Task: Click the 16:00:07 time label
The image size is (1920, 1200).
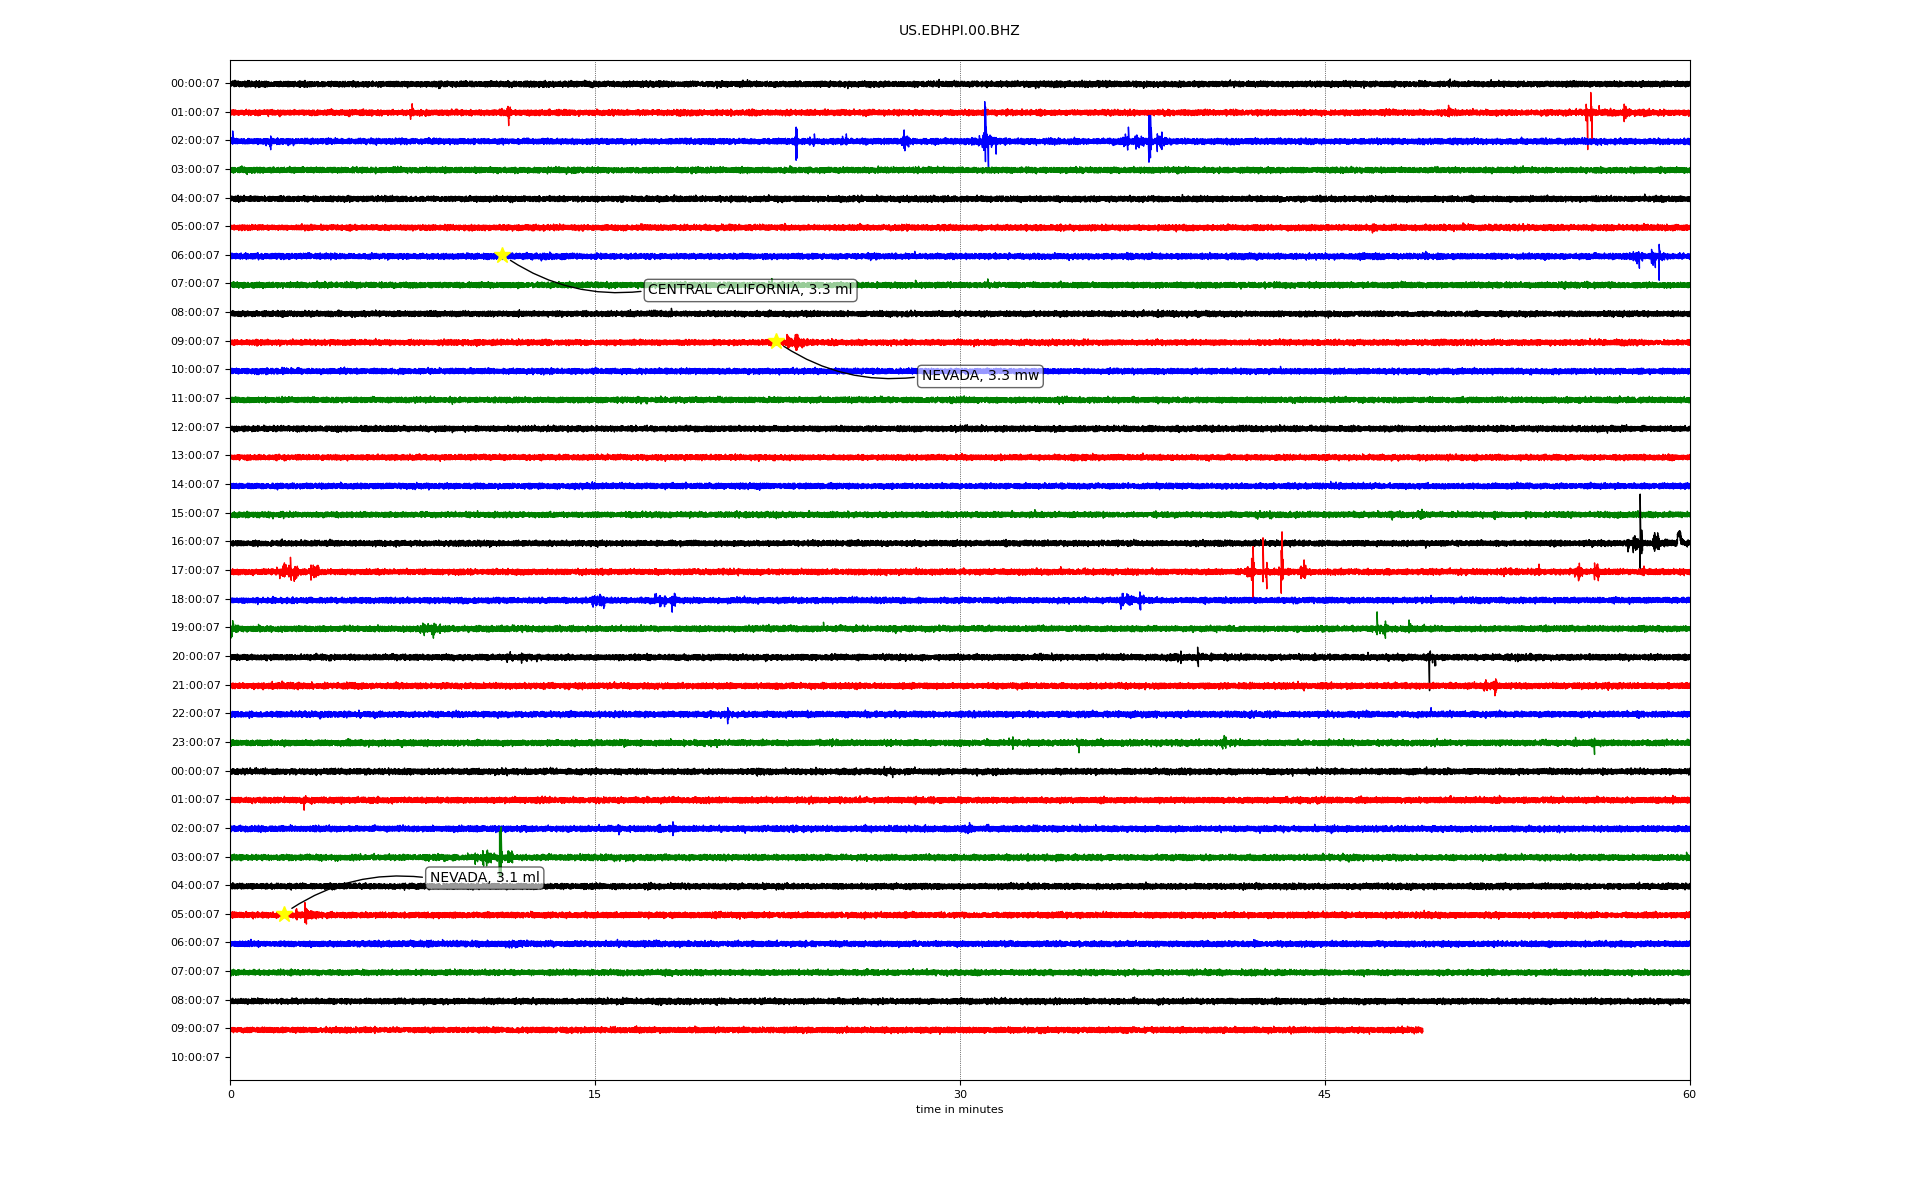Action: [195, 542]
